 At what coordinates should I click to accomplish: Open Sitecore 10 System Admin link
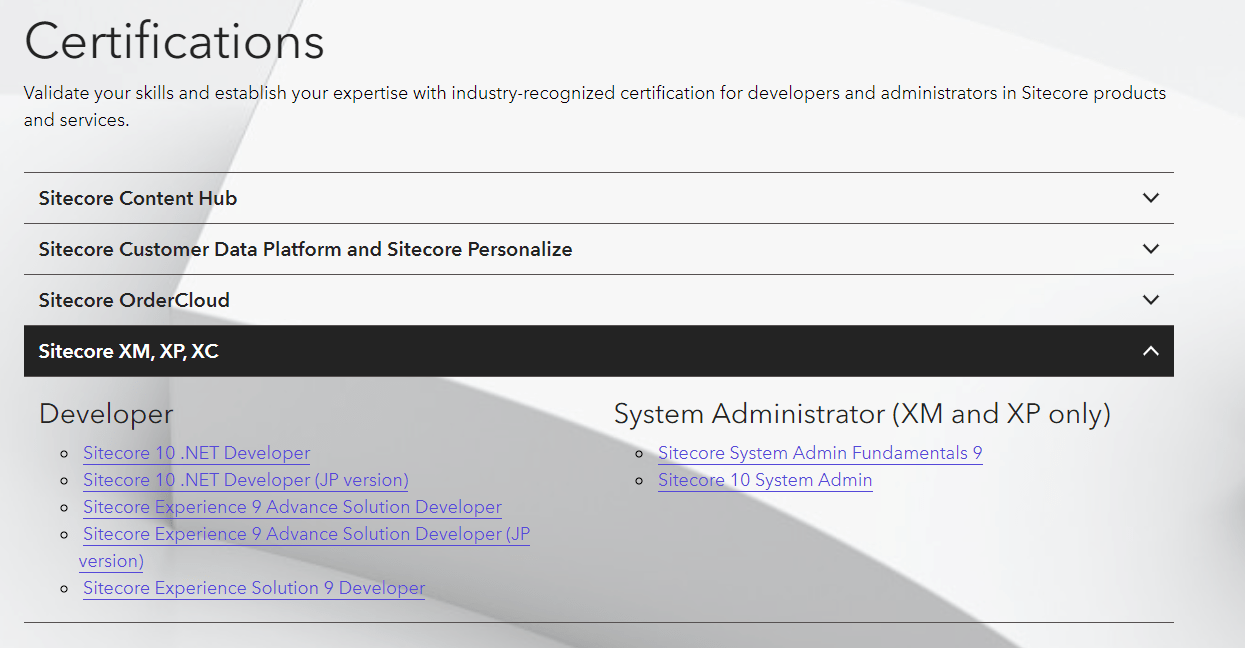point(765,480)
